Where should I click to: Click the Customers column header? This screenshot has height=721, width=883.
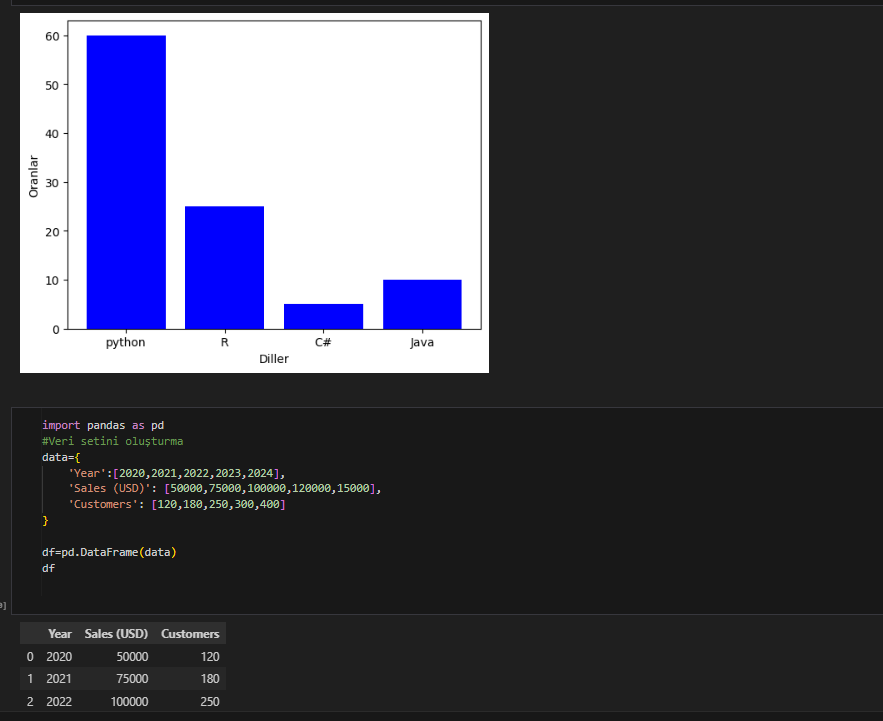coord(190,634)
